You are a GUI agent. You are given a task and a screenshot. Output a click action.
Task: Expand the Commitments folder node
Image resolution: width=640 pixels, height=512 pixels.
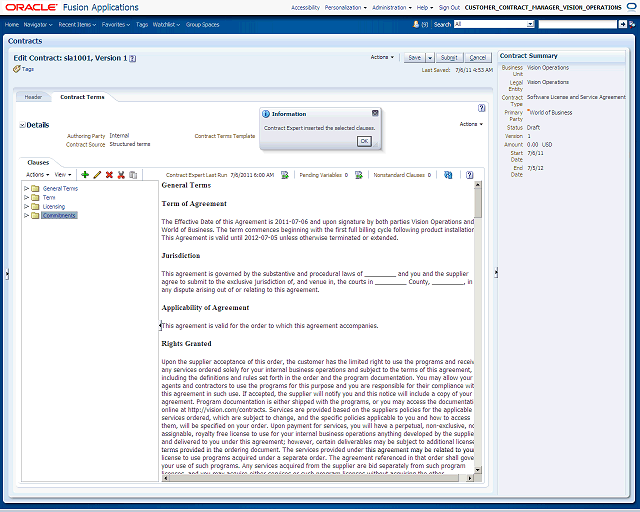pos(27,215)
